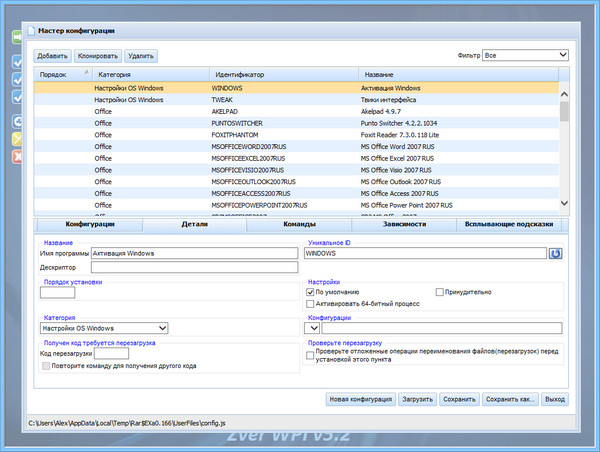Click the Сохранить как... button
The width and height of the screenshot is (600, 452).
tap(511, 399)
